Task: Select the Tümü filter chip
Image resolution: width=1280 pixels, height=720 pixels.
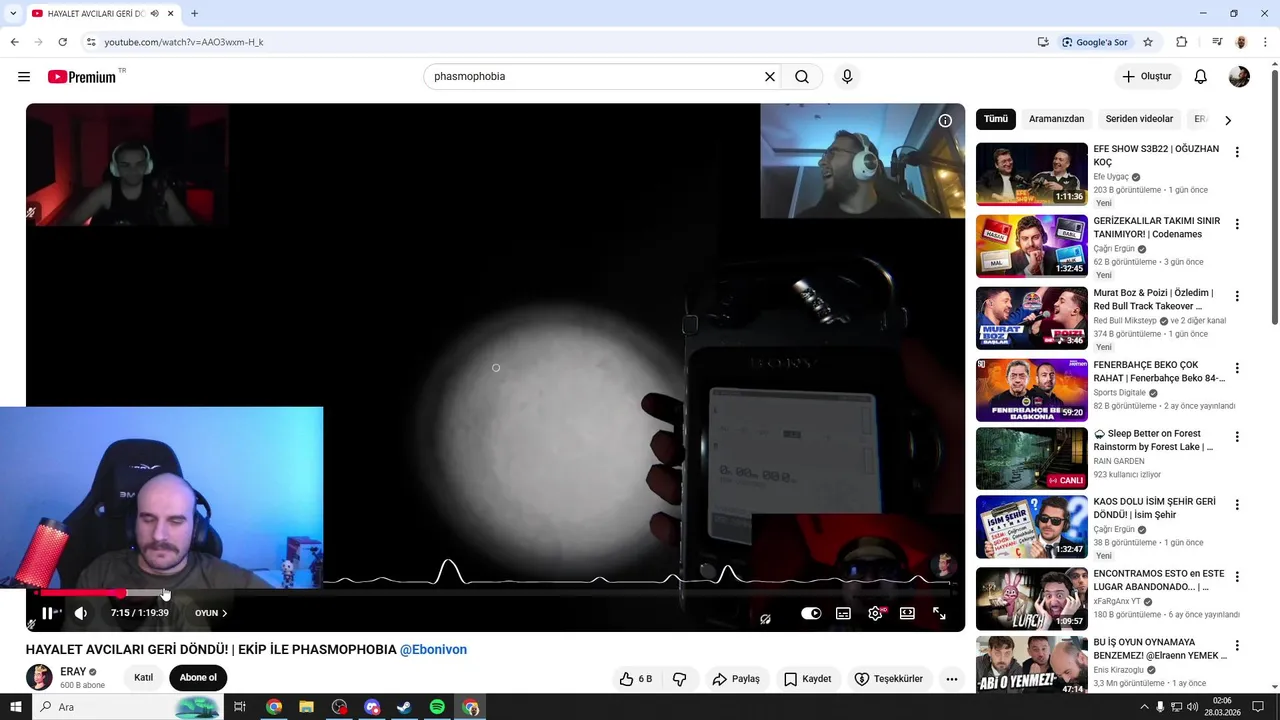Action: pyautogui.click(x=996, y=119)
